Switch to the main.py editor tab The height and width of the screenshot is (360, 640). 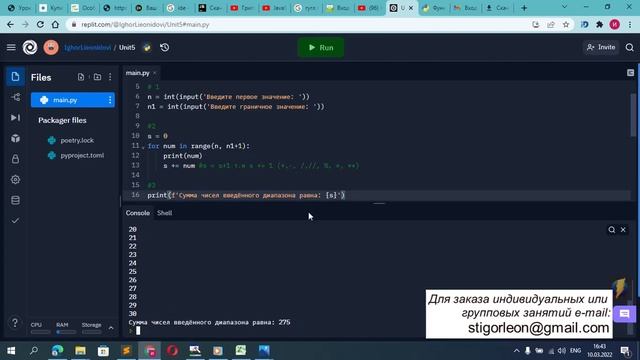[x=138, y=73]
